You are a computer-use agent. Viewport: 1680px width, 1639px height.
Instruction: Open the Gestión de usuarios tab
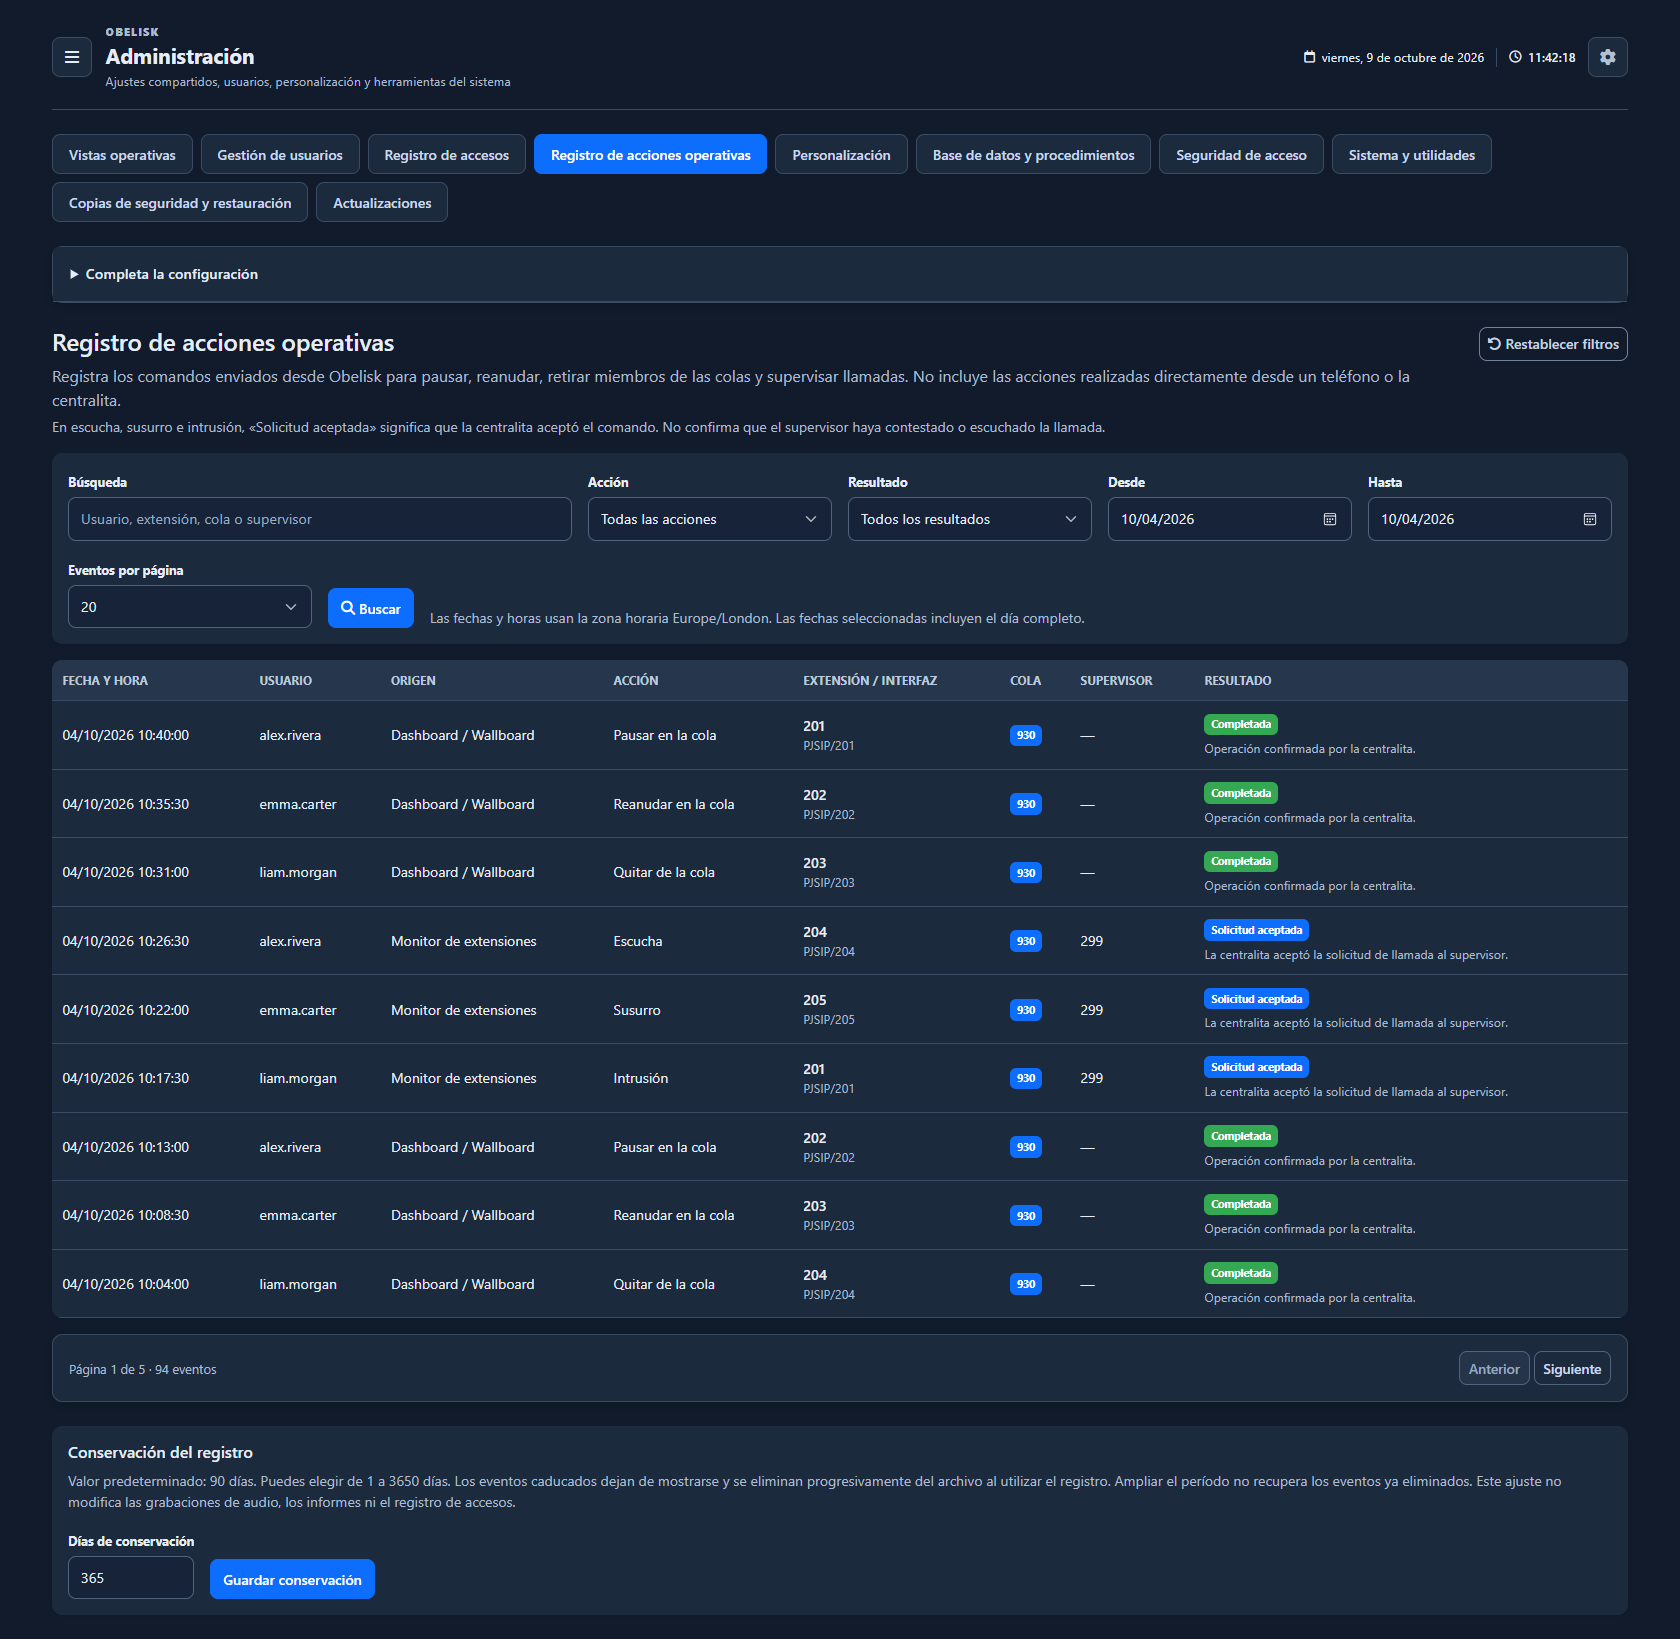280,155
